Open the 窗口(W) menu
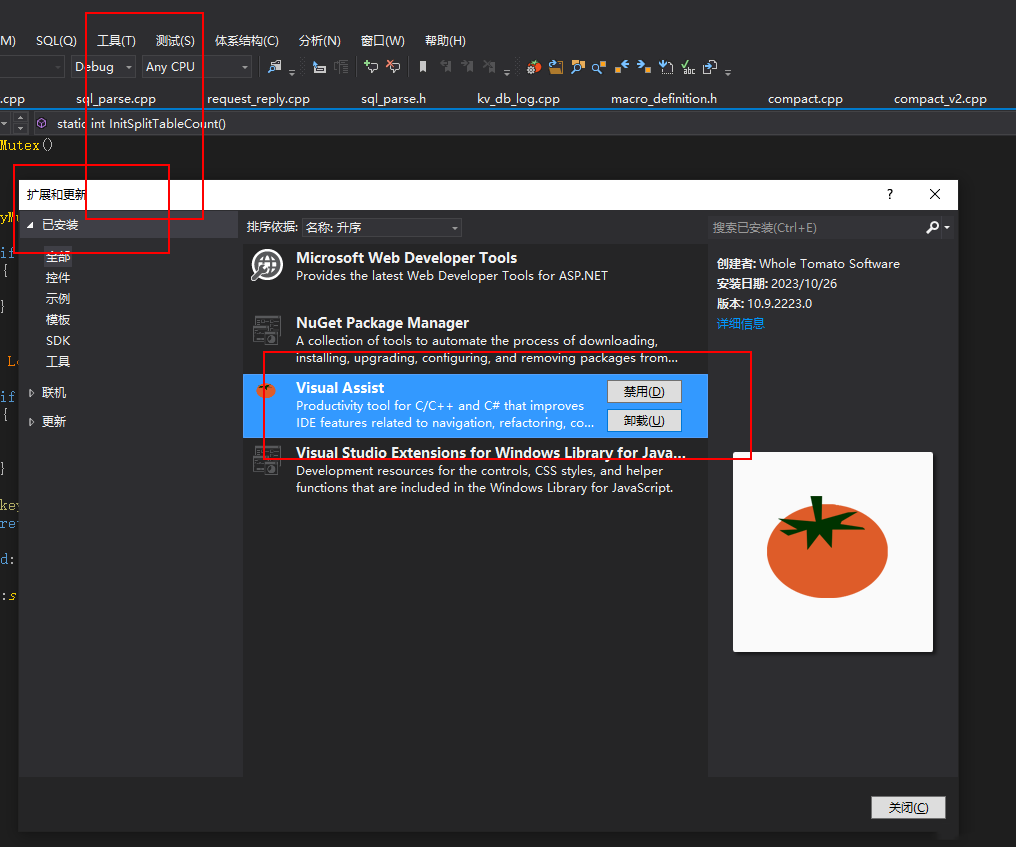The height and width of the screenshot is (847, 1016). 382,41
